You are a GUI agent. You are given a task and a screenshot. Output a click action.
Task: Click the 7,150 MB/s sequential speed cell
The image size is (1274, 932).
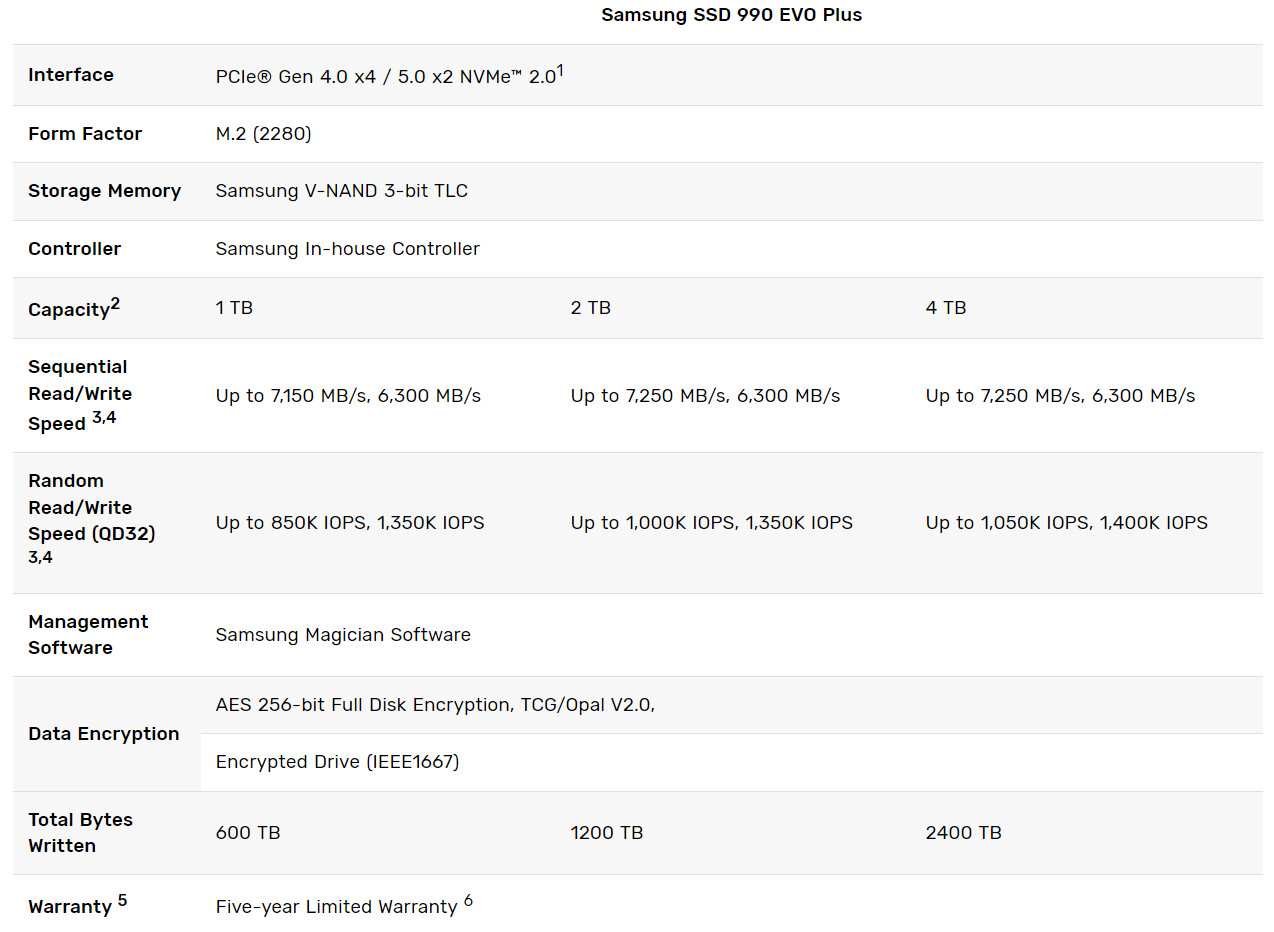point(348,396)
